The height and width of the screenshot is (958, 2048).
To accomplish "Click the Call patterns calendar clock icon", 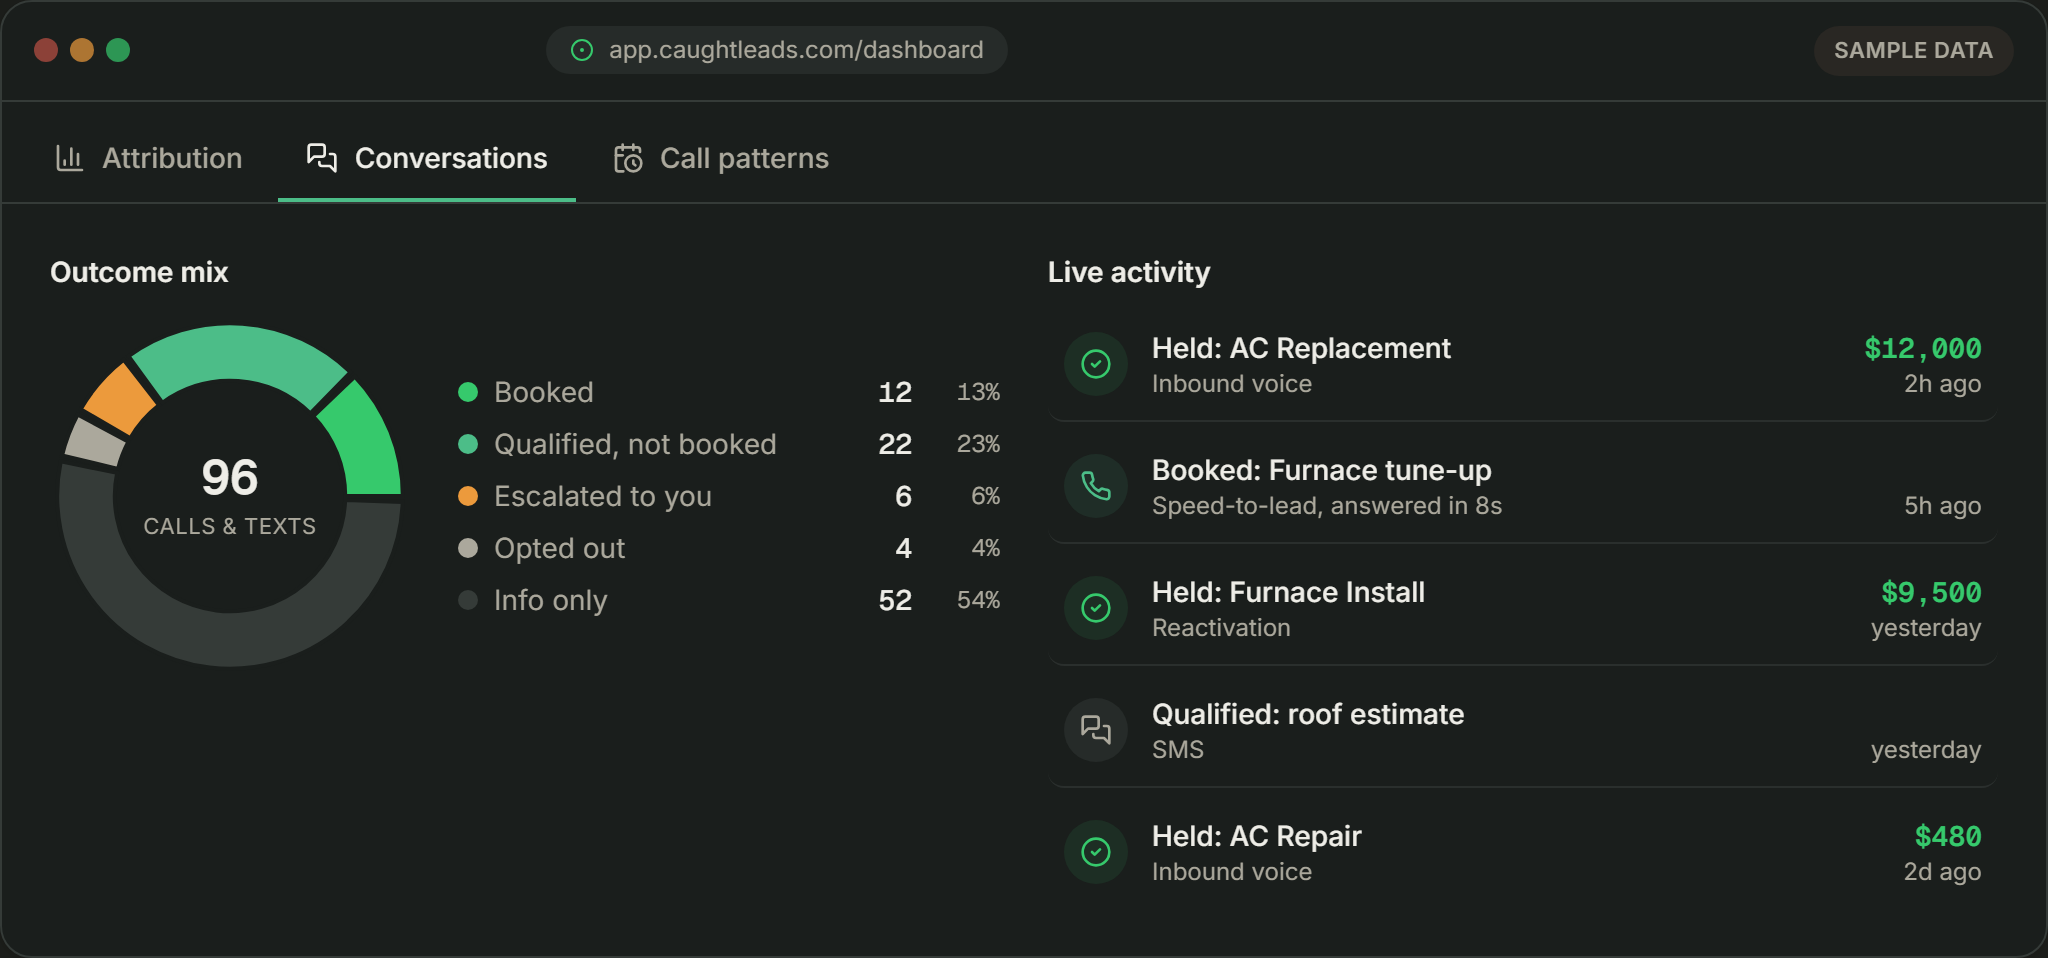I will 628,158.
